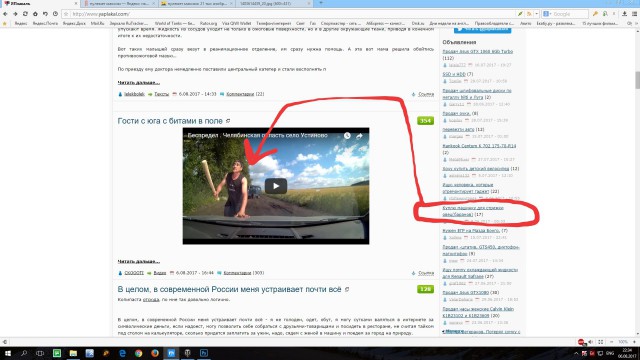Open World of Tanks bookmark
The height and width of the screenshot is (360, 640).
(175, 24)
